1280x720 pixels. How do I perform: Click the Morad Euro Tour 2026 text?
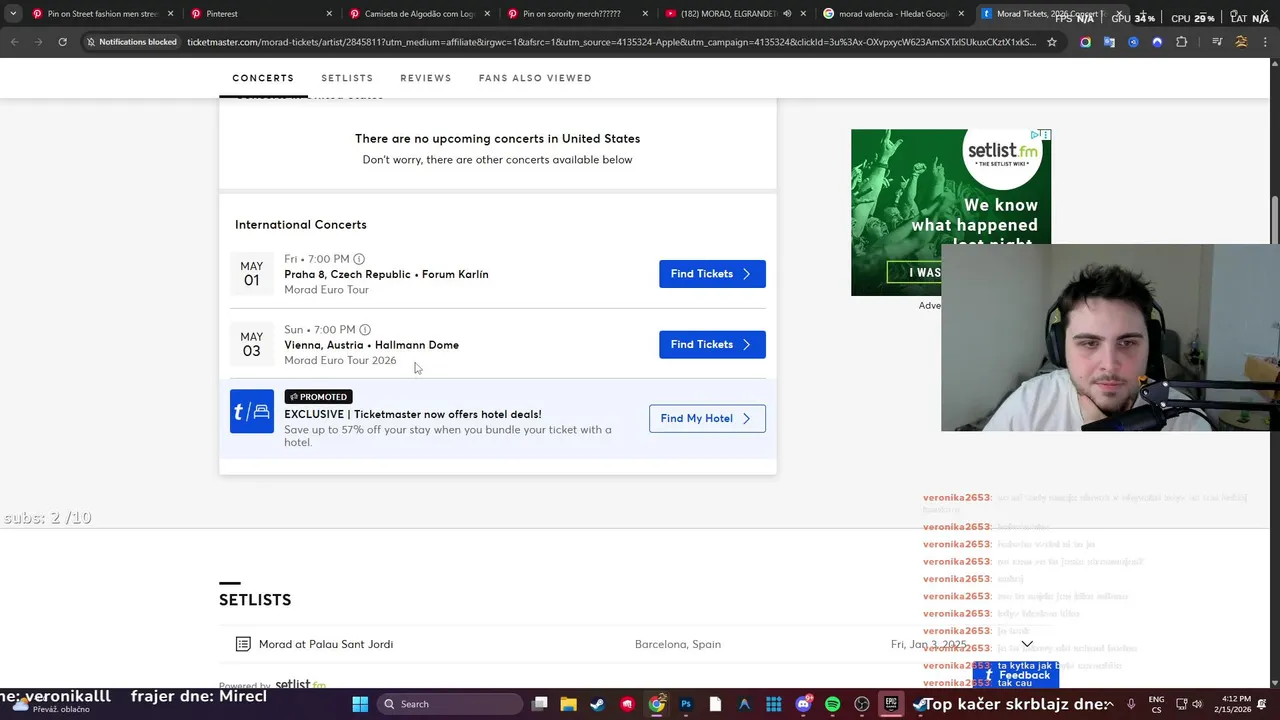click(x=340, y=360)
